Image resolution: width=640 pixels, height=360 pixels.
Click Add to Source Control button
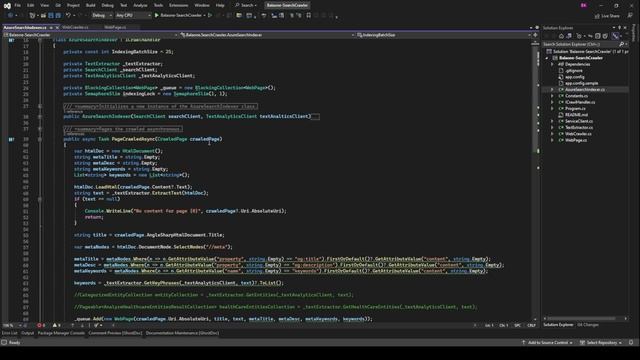547,342
